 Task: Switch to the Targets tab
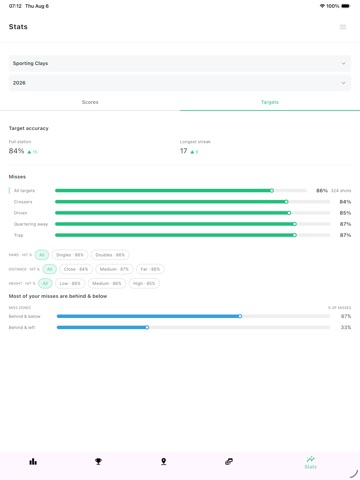coord(270,102)
